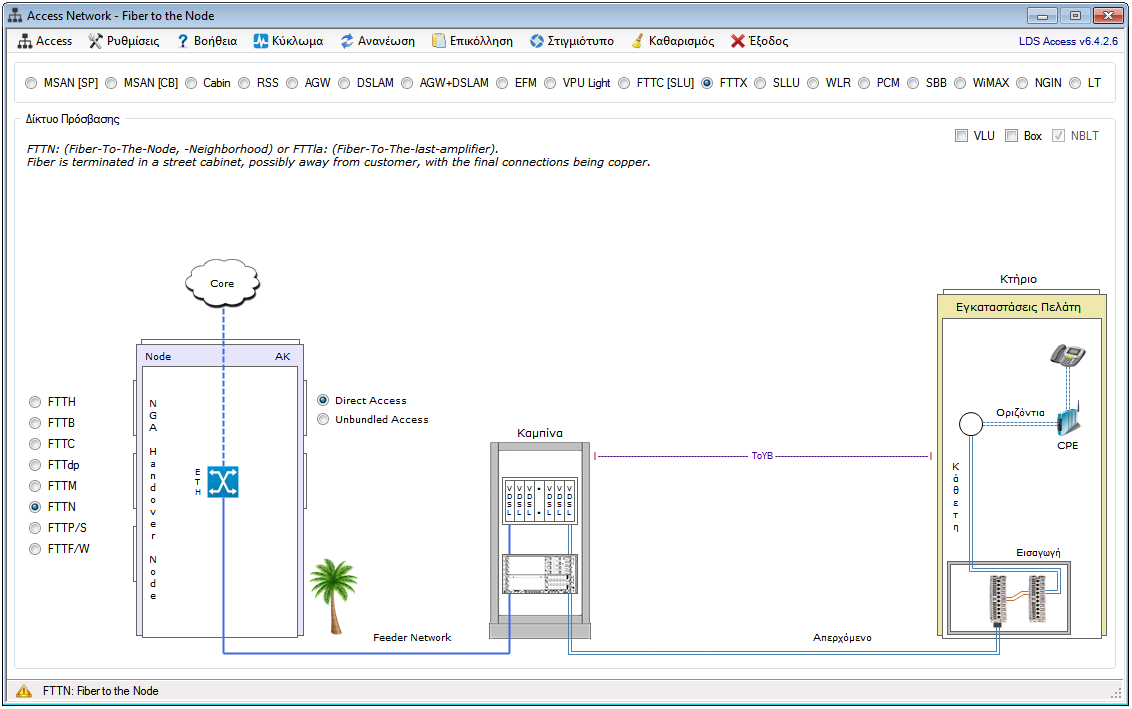Tick the Box checkbox
This screenshot has width=1132, height=709.
[1012, 136]
